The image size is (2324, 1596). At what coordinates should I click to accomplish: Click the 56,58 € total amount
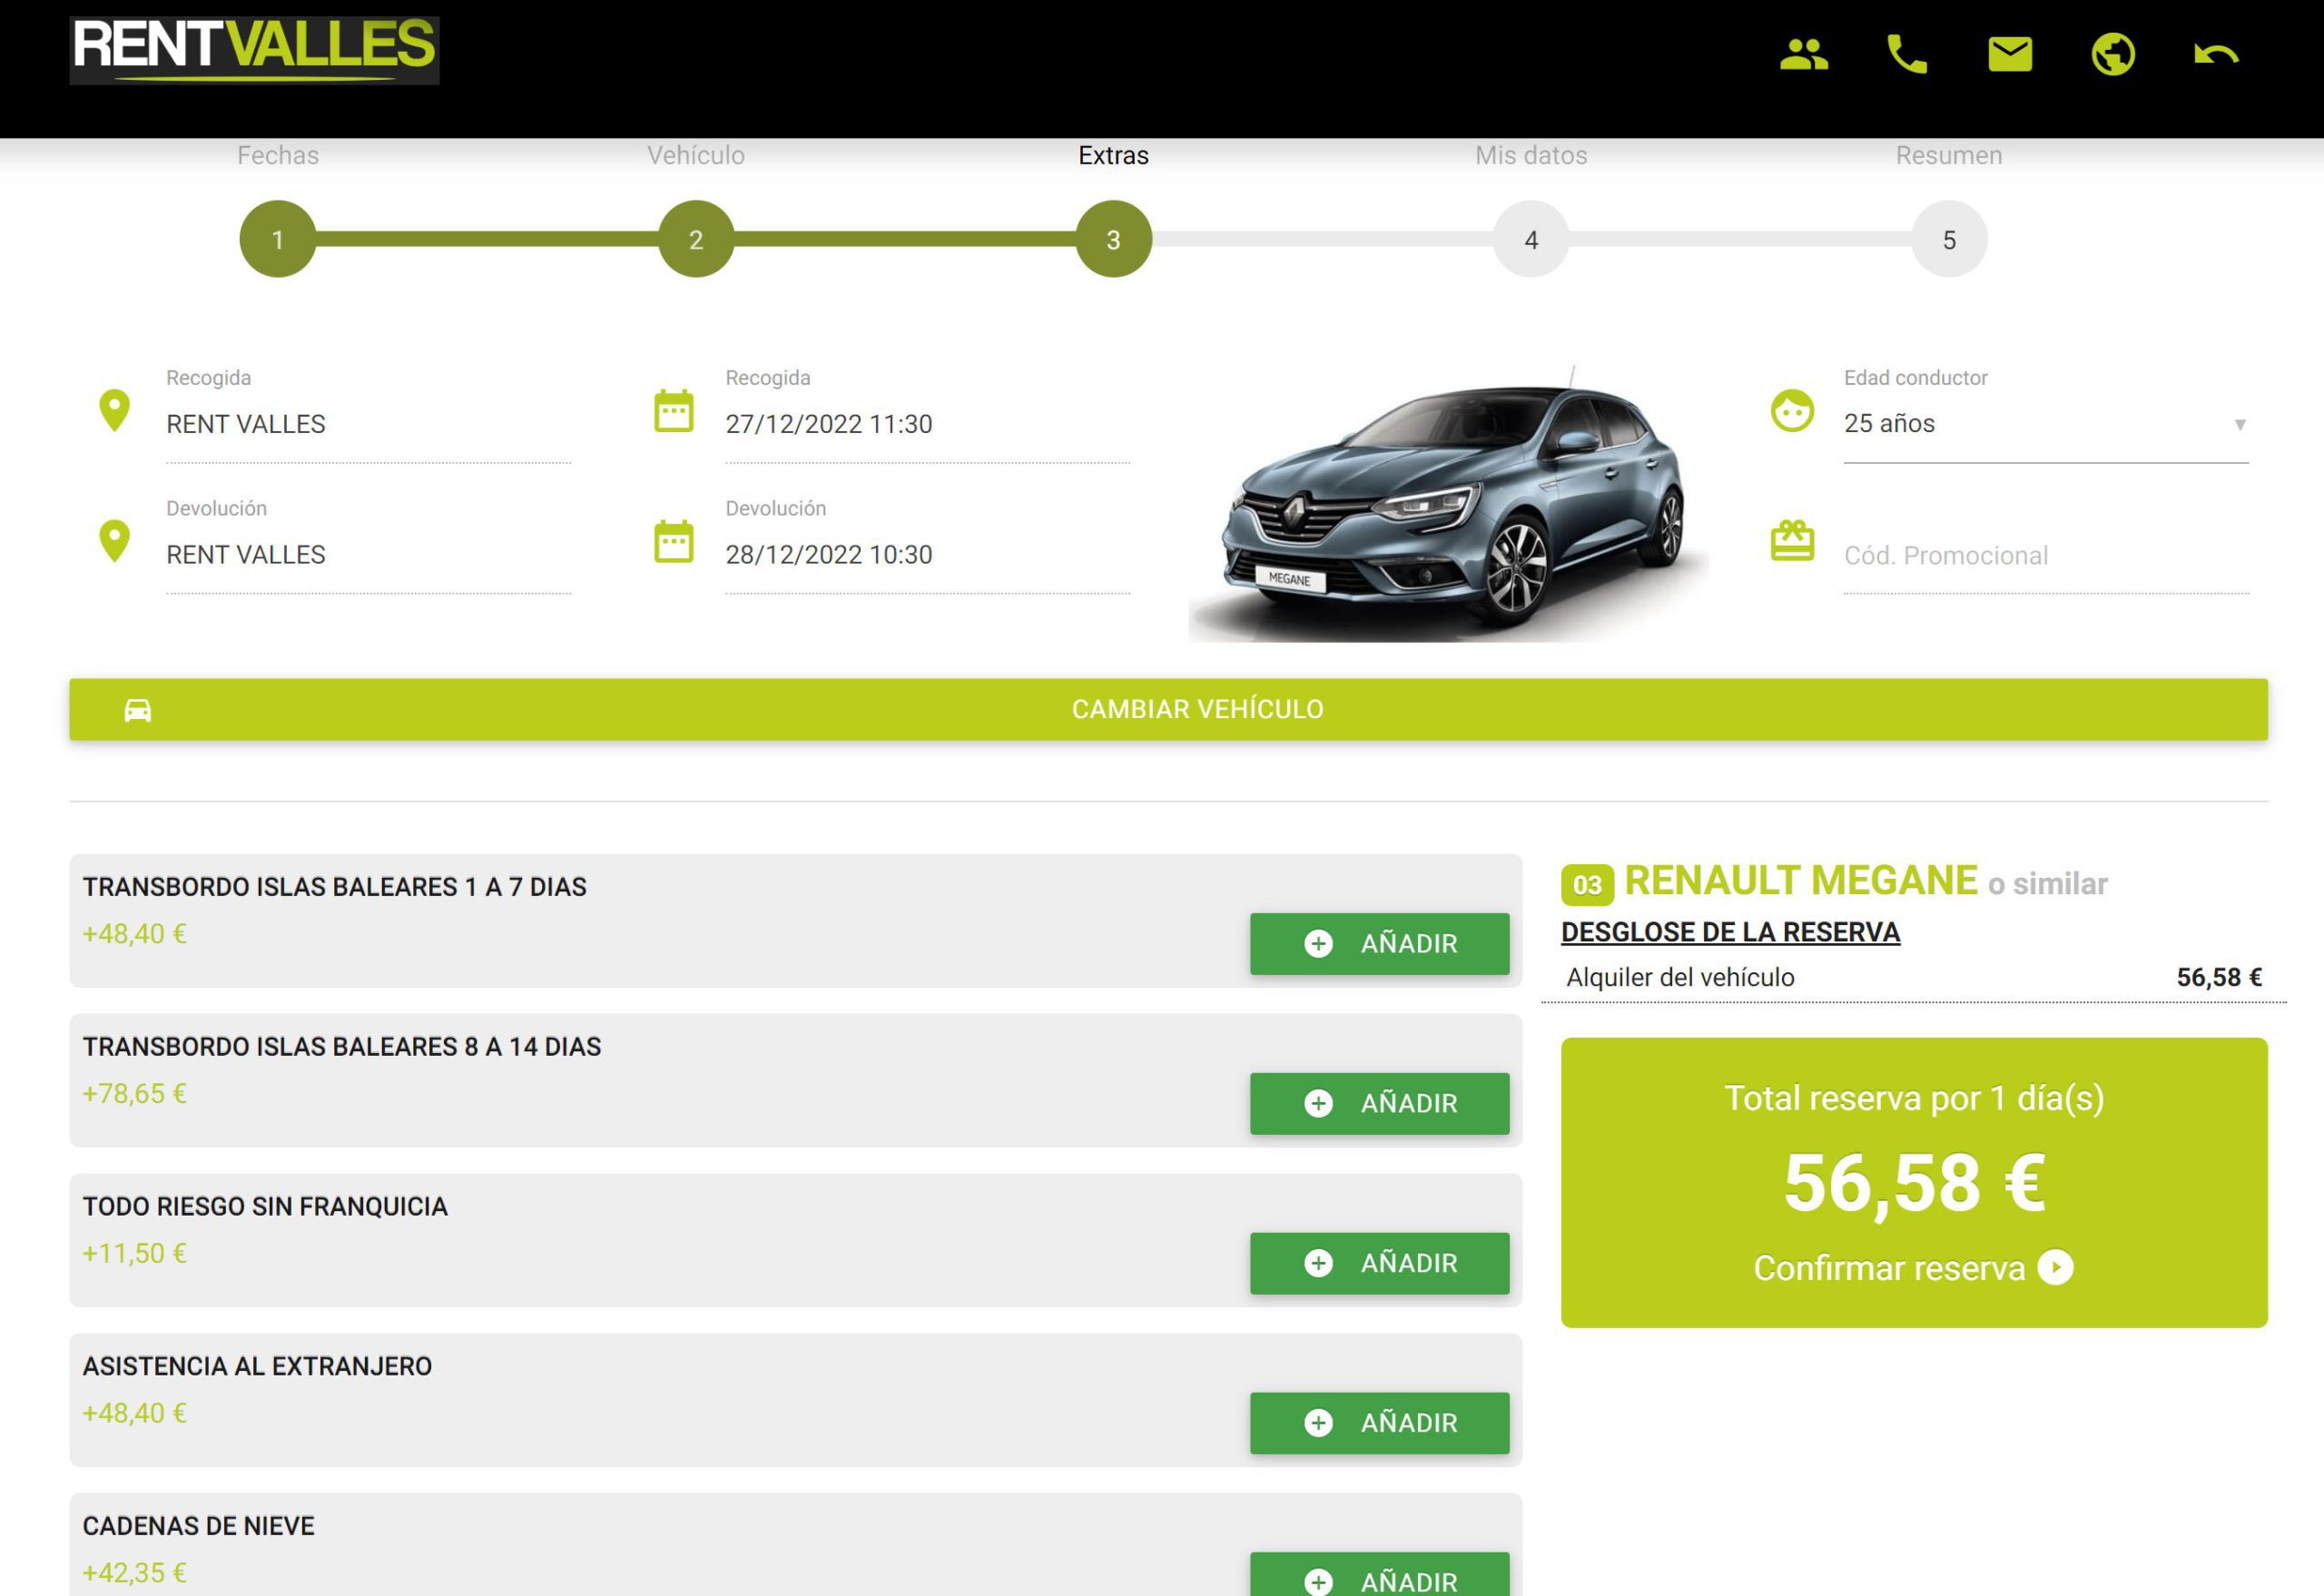1914,1183
